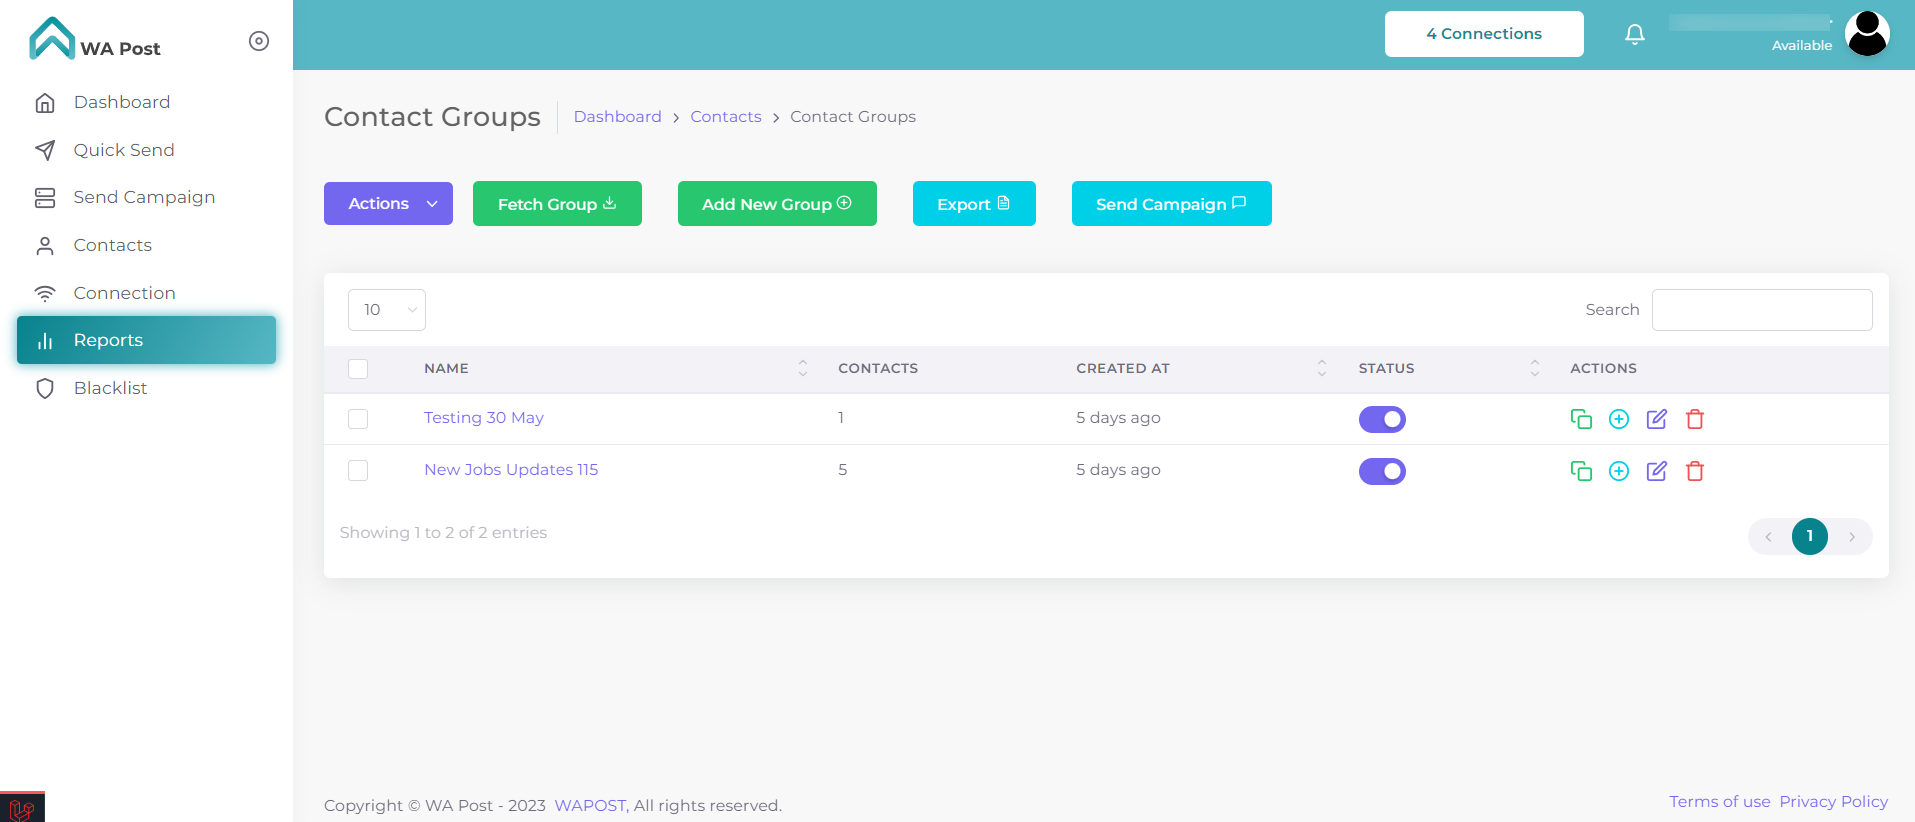Delete the New Jobs Updates 115 group
The height and width of the screenshot is (822, 1915).
(x=1694, y=471)
